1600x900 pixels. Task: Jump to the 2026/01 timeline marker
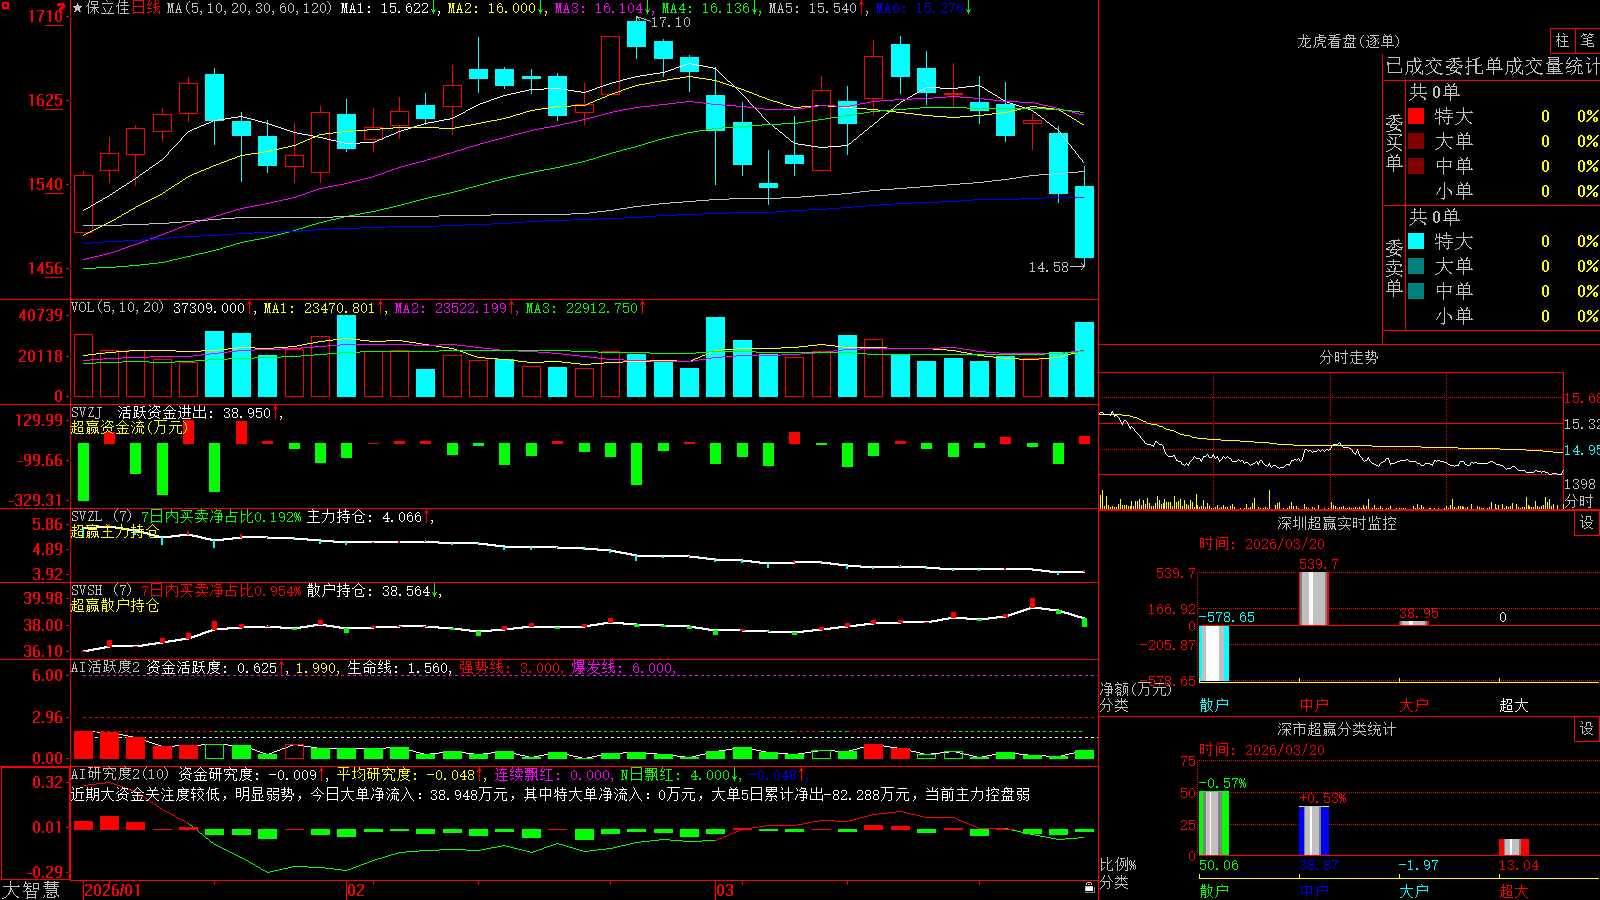(x=113, y=890)
